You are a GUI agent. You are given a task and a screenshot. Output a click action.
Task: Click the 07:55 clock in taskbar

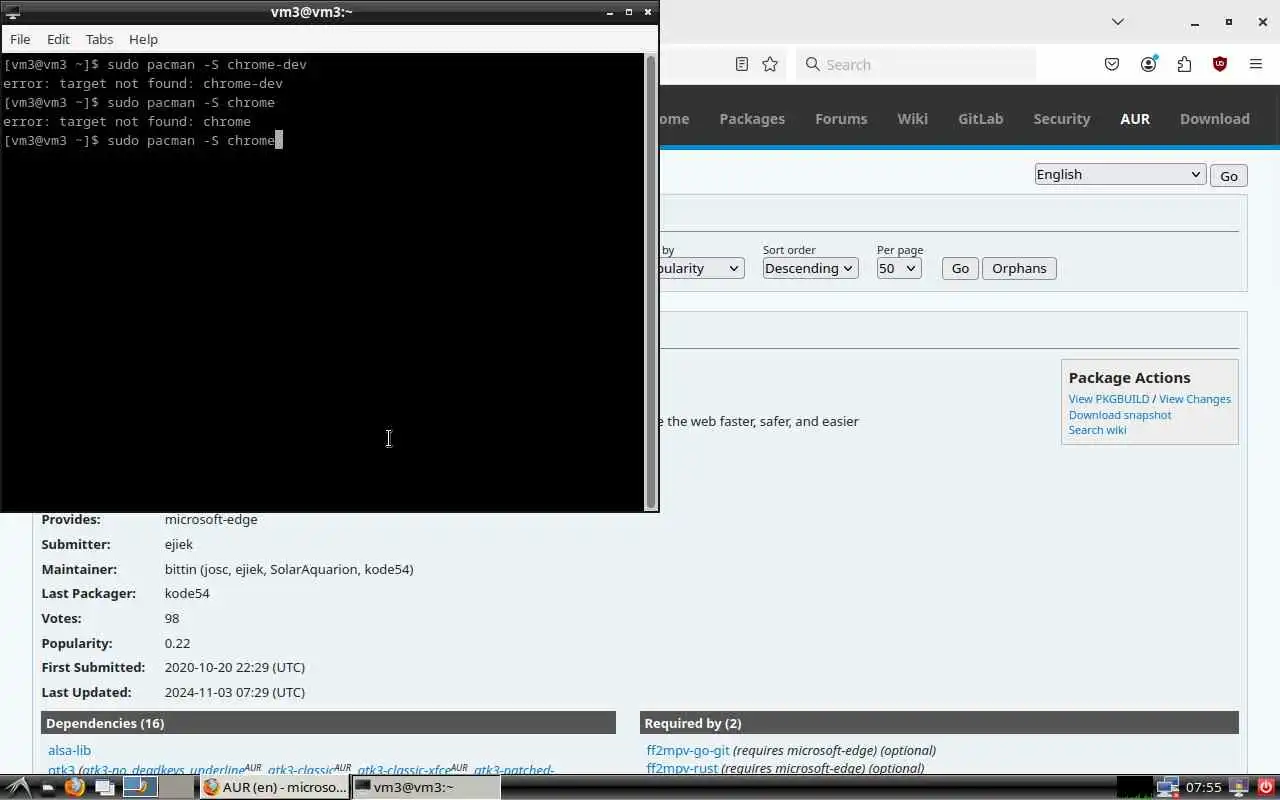pos(1203,787)
